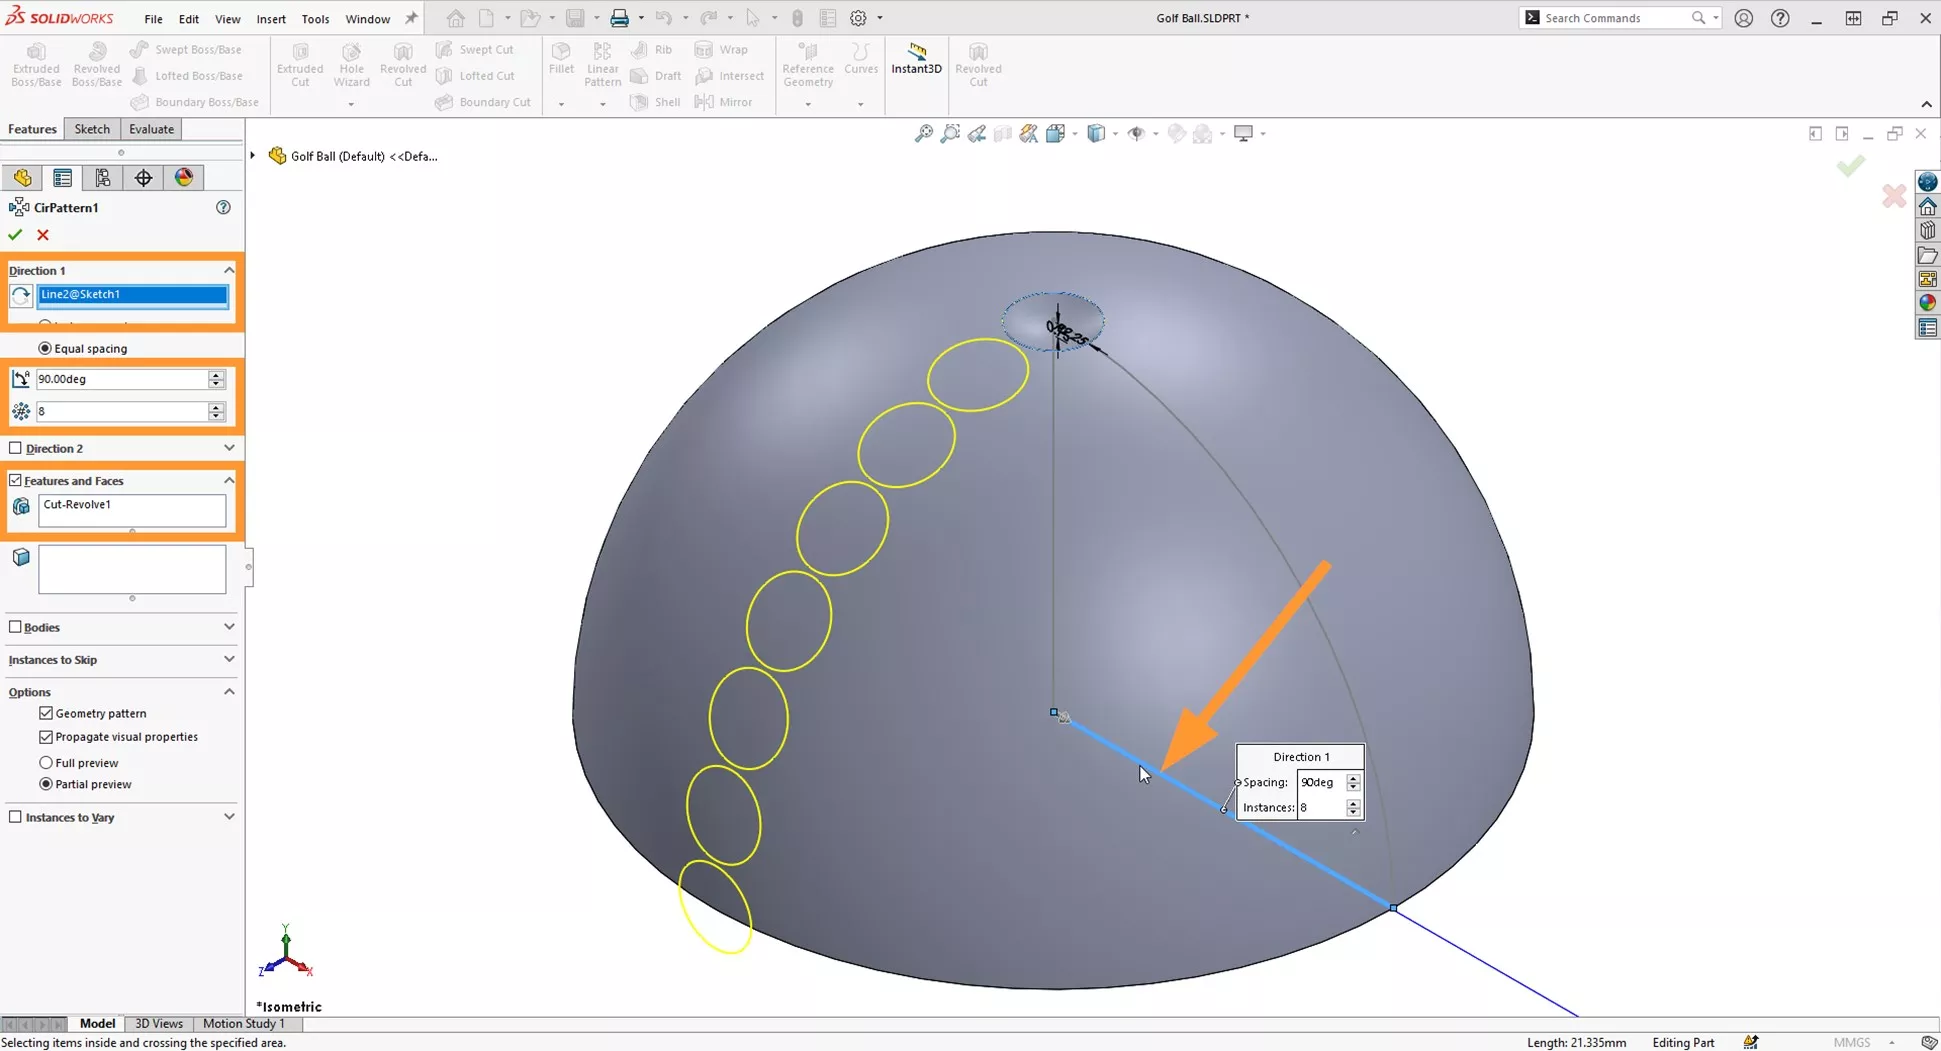Expand the Bodies section

tap(229, 627)
